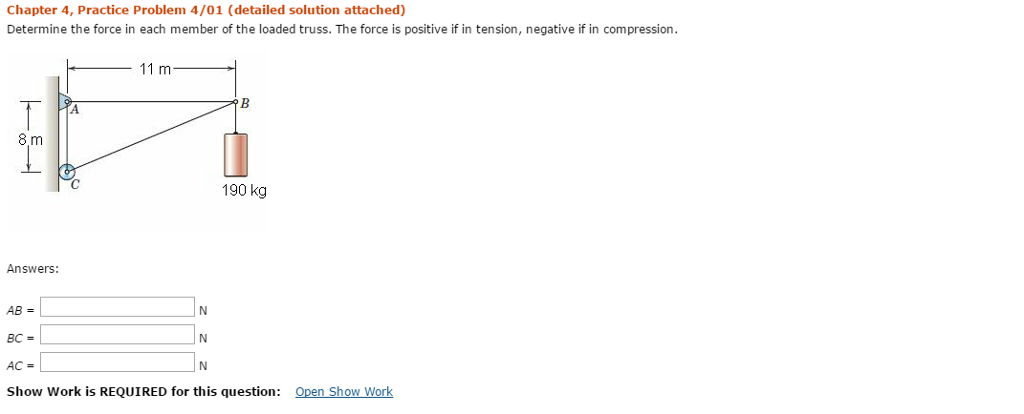Click the letter C joint label
The height and width of the screenshot is (414, 1024).
coord(75,184)
